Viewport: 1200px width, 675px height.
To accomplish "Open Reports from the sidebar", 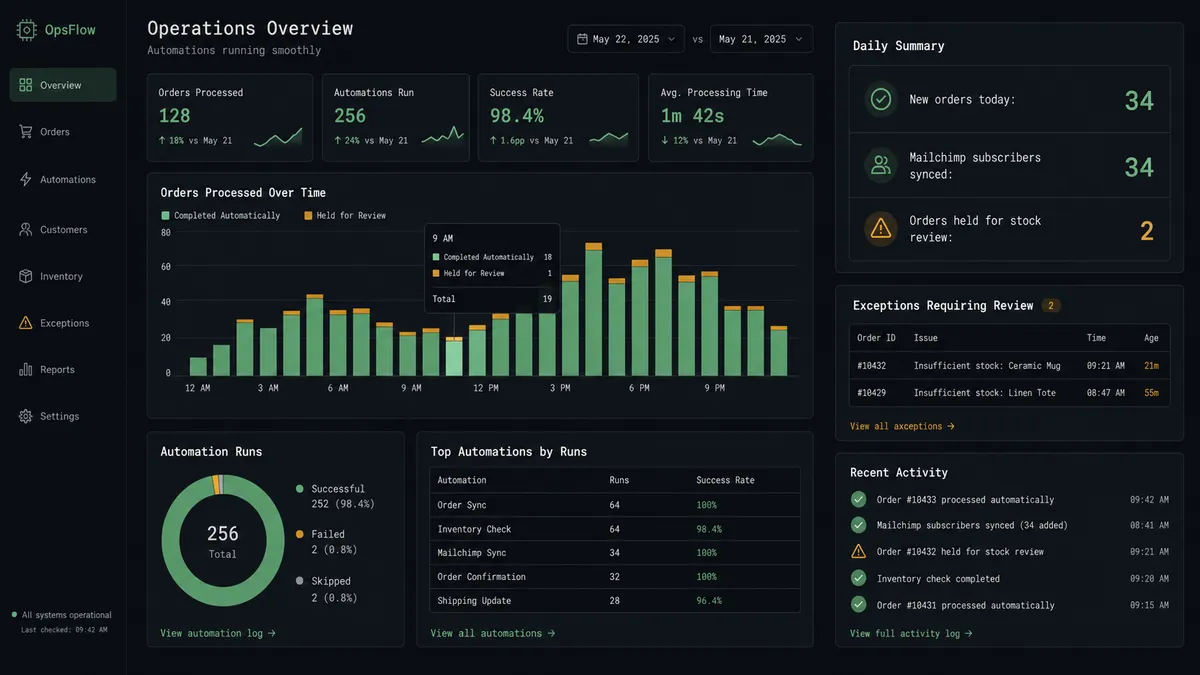I will (x=63, y=370).
